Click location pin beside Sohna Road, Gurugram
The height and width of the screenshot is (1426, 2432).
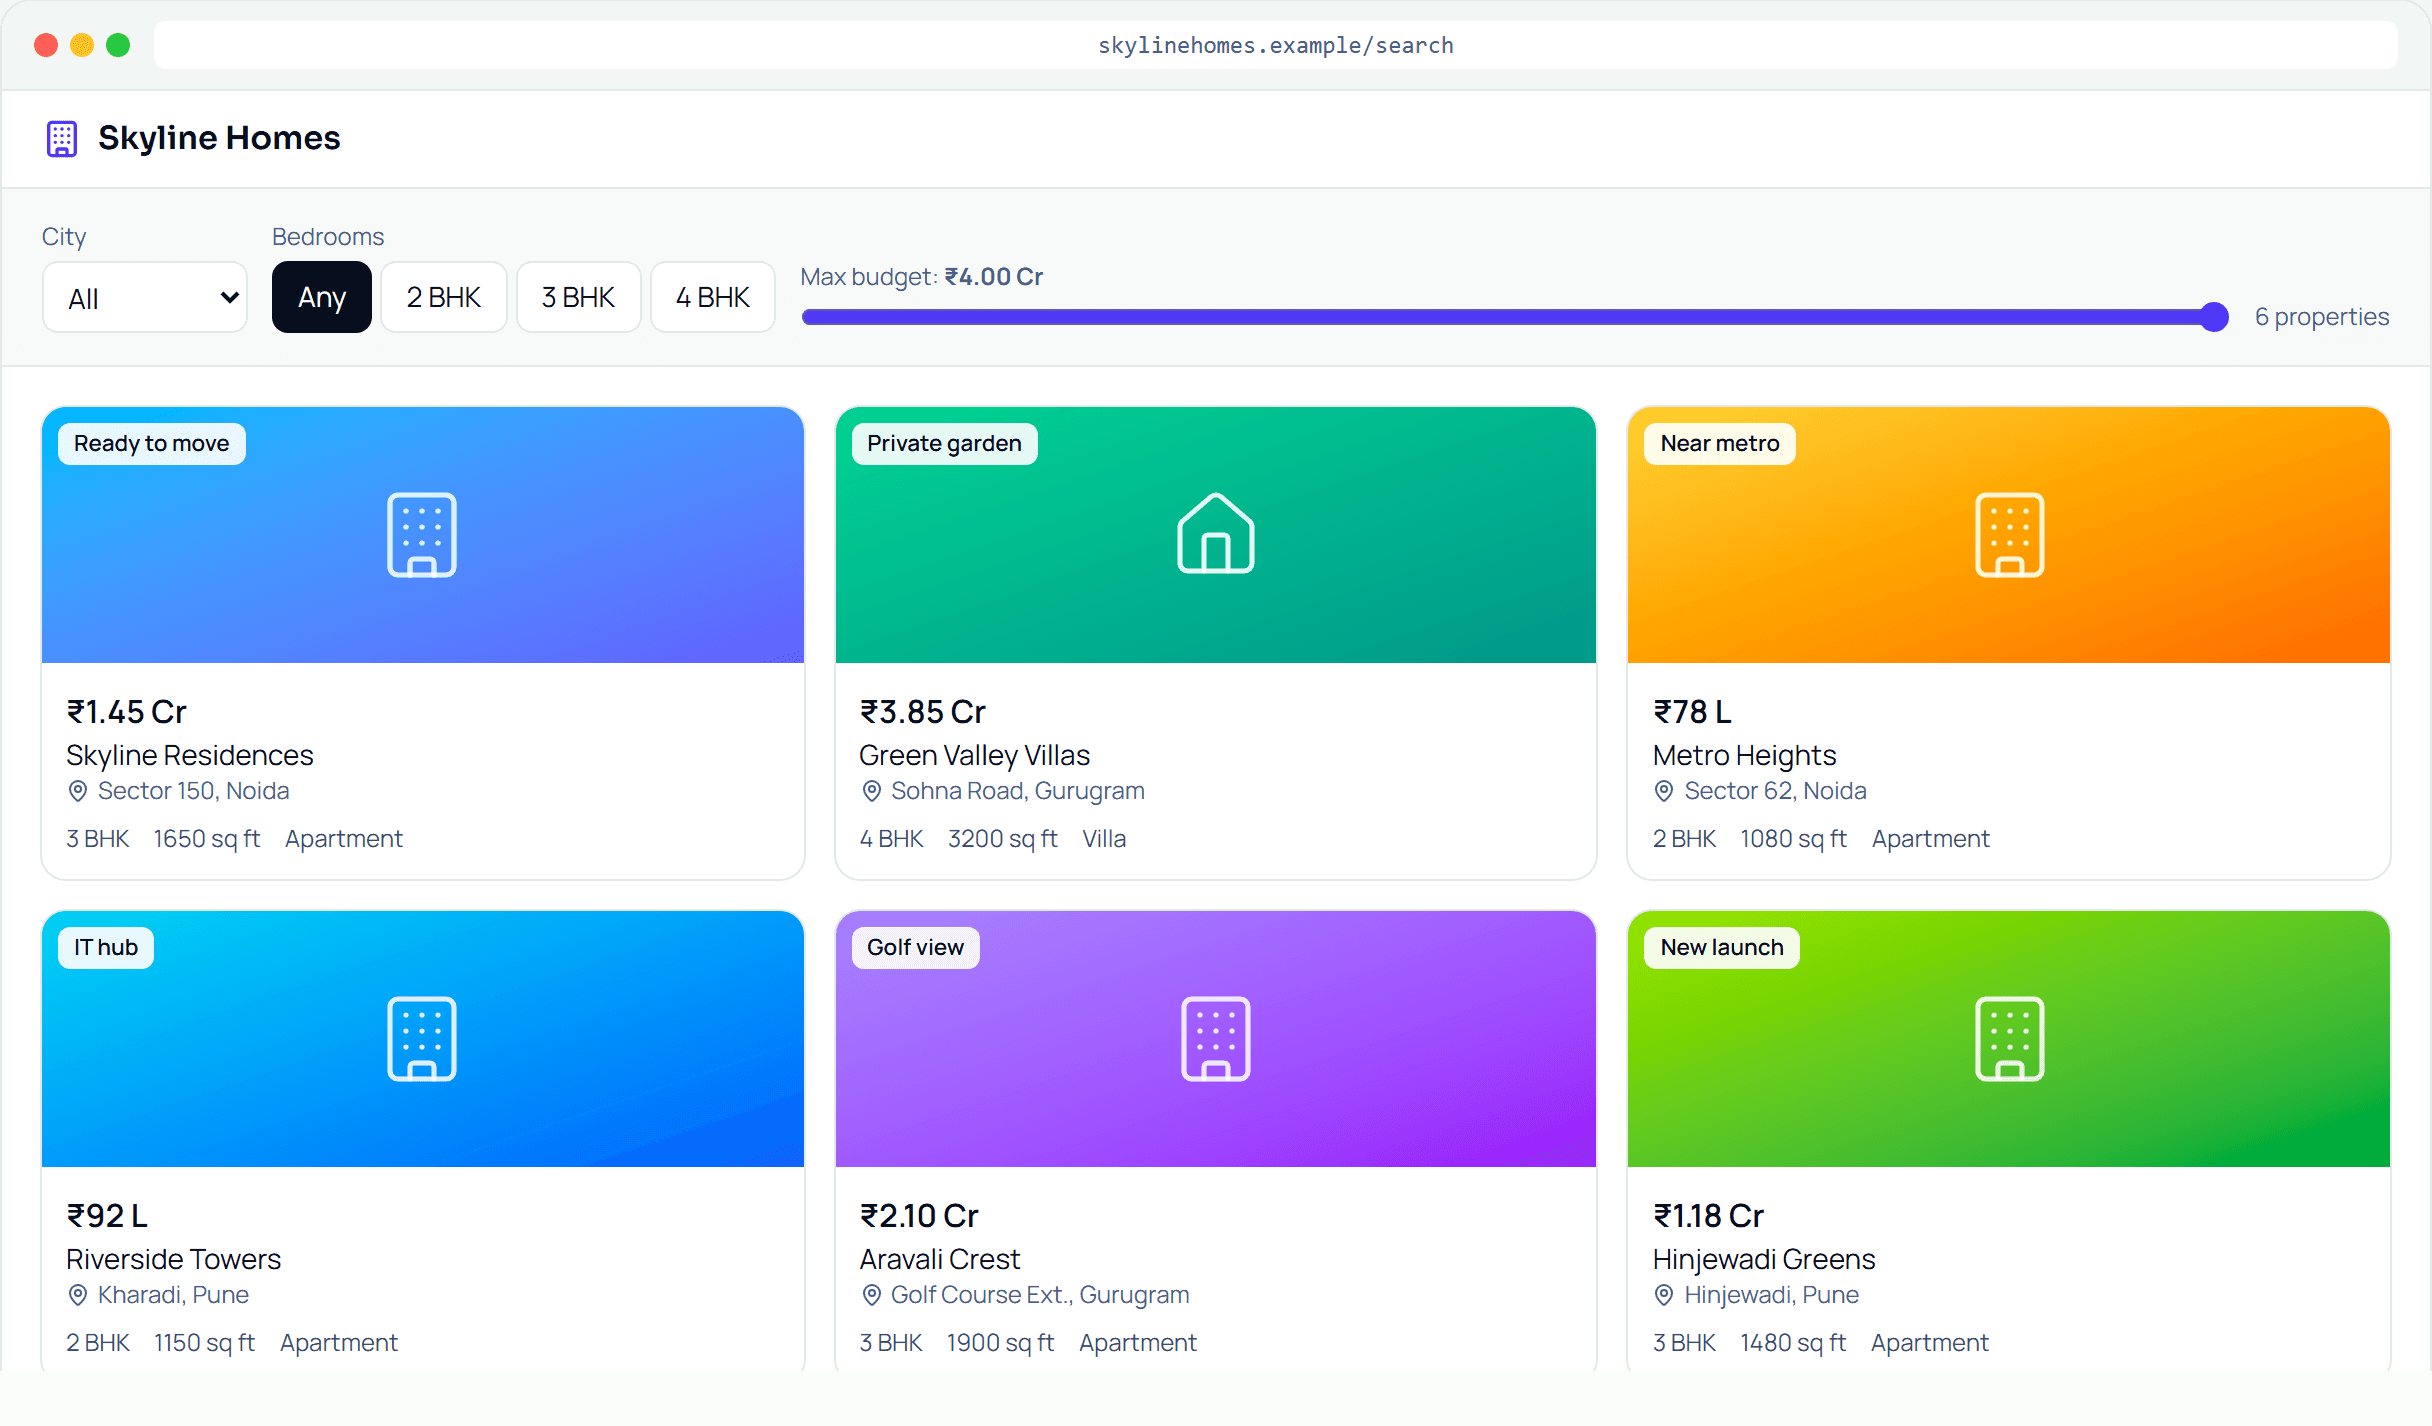[871, 791]
